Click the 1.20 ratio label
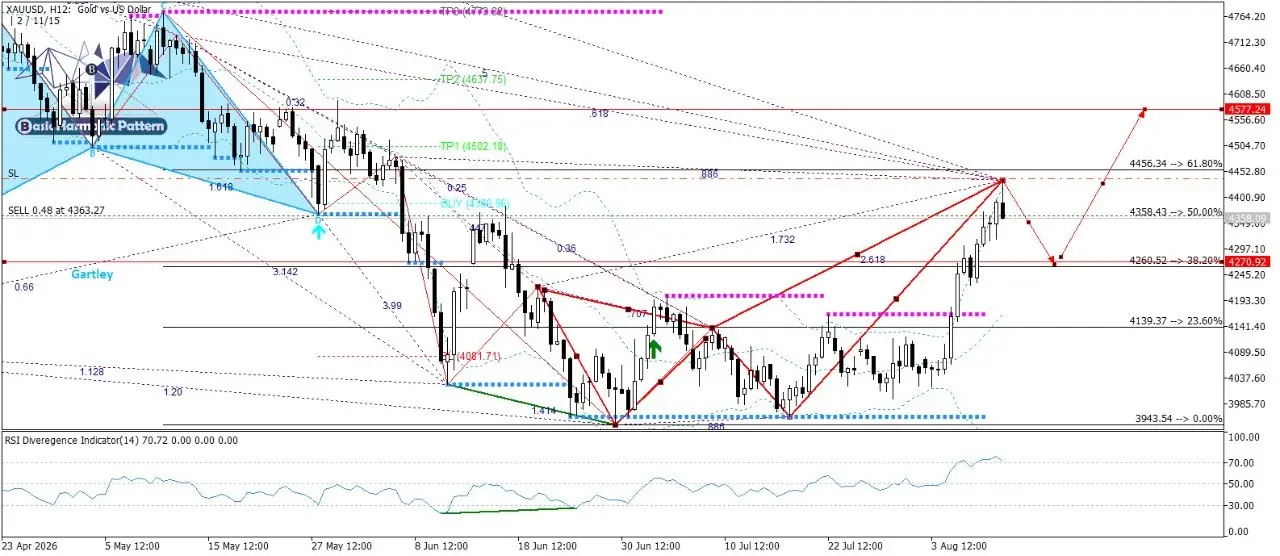The image size is (1280, 556). click(173, 392)
